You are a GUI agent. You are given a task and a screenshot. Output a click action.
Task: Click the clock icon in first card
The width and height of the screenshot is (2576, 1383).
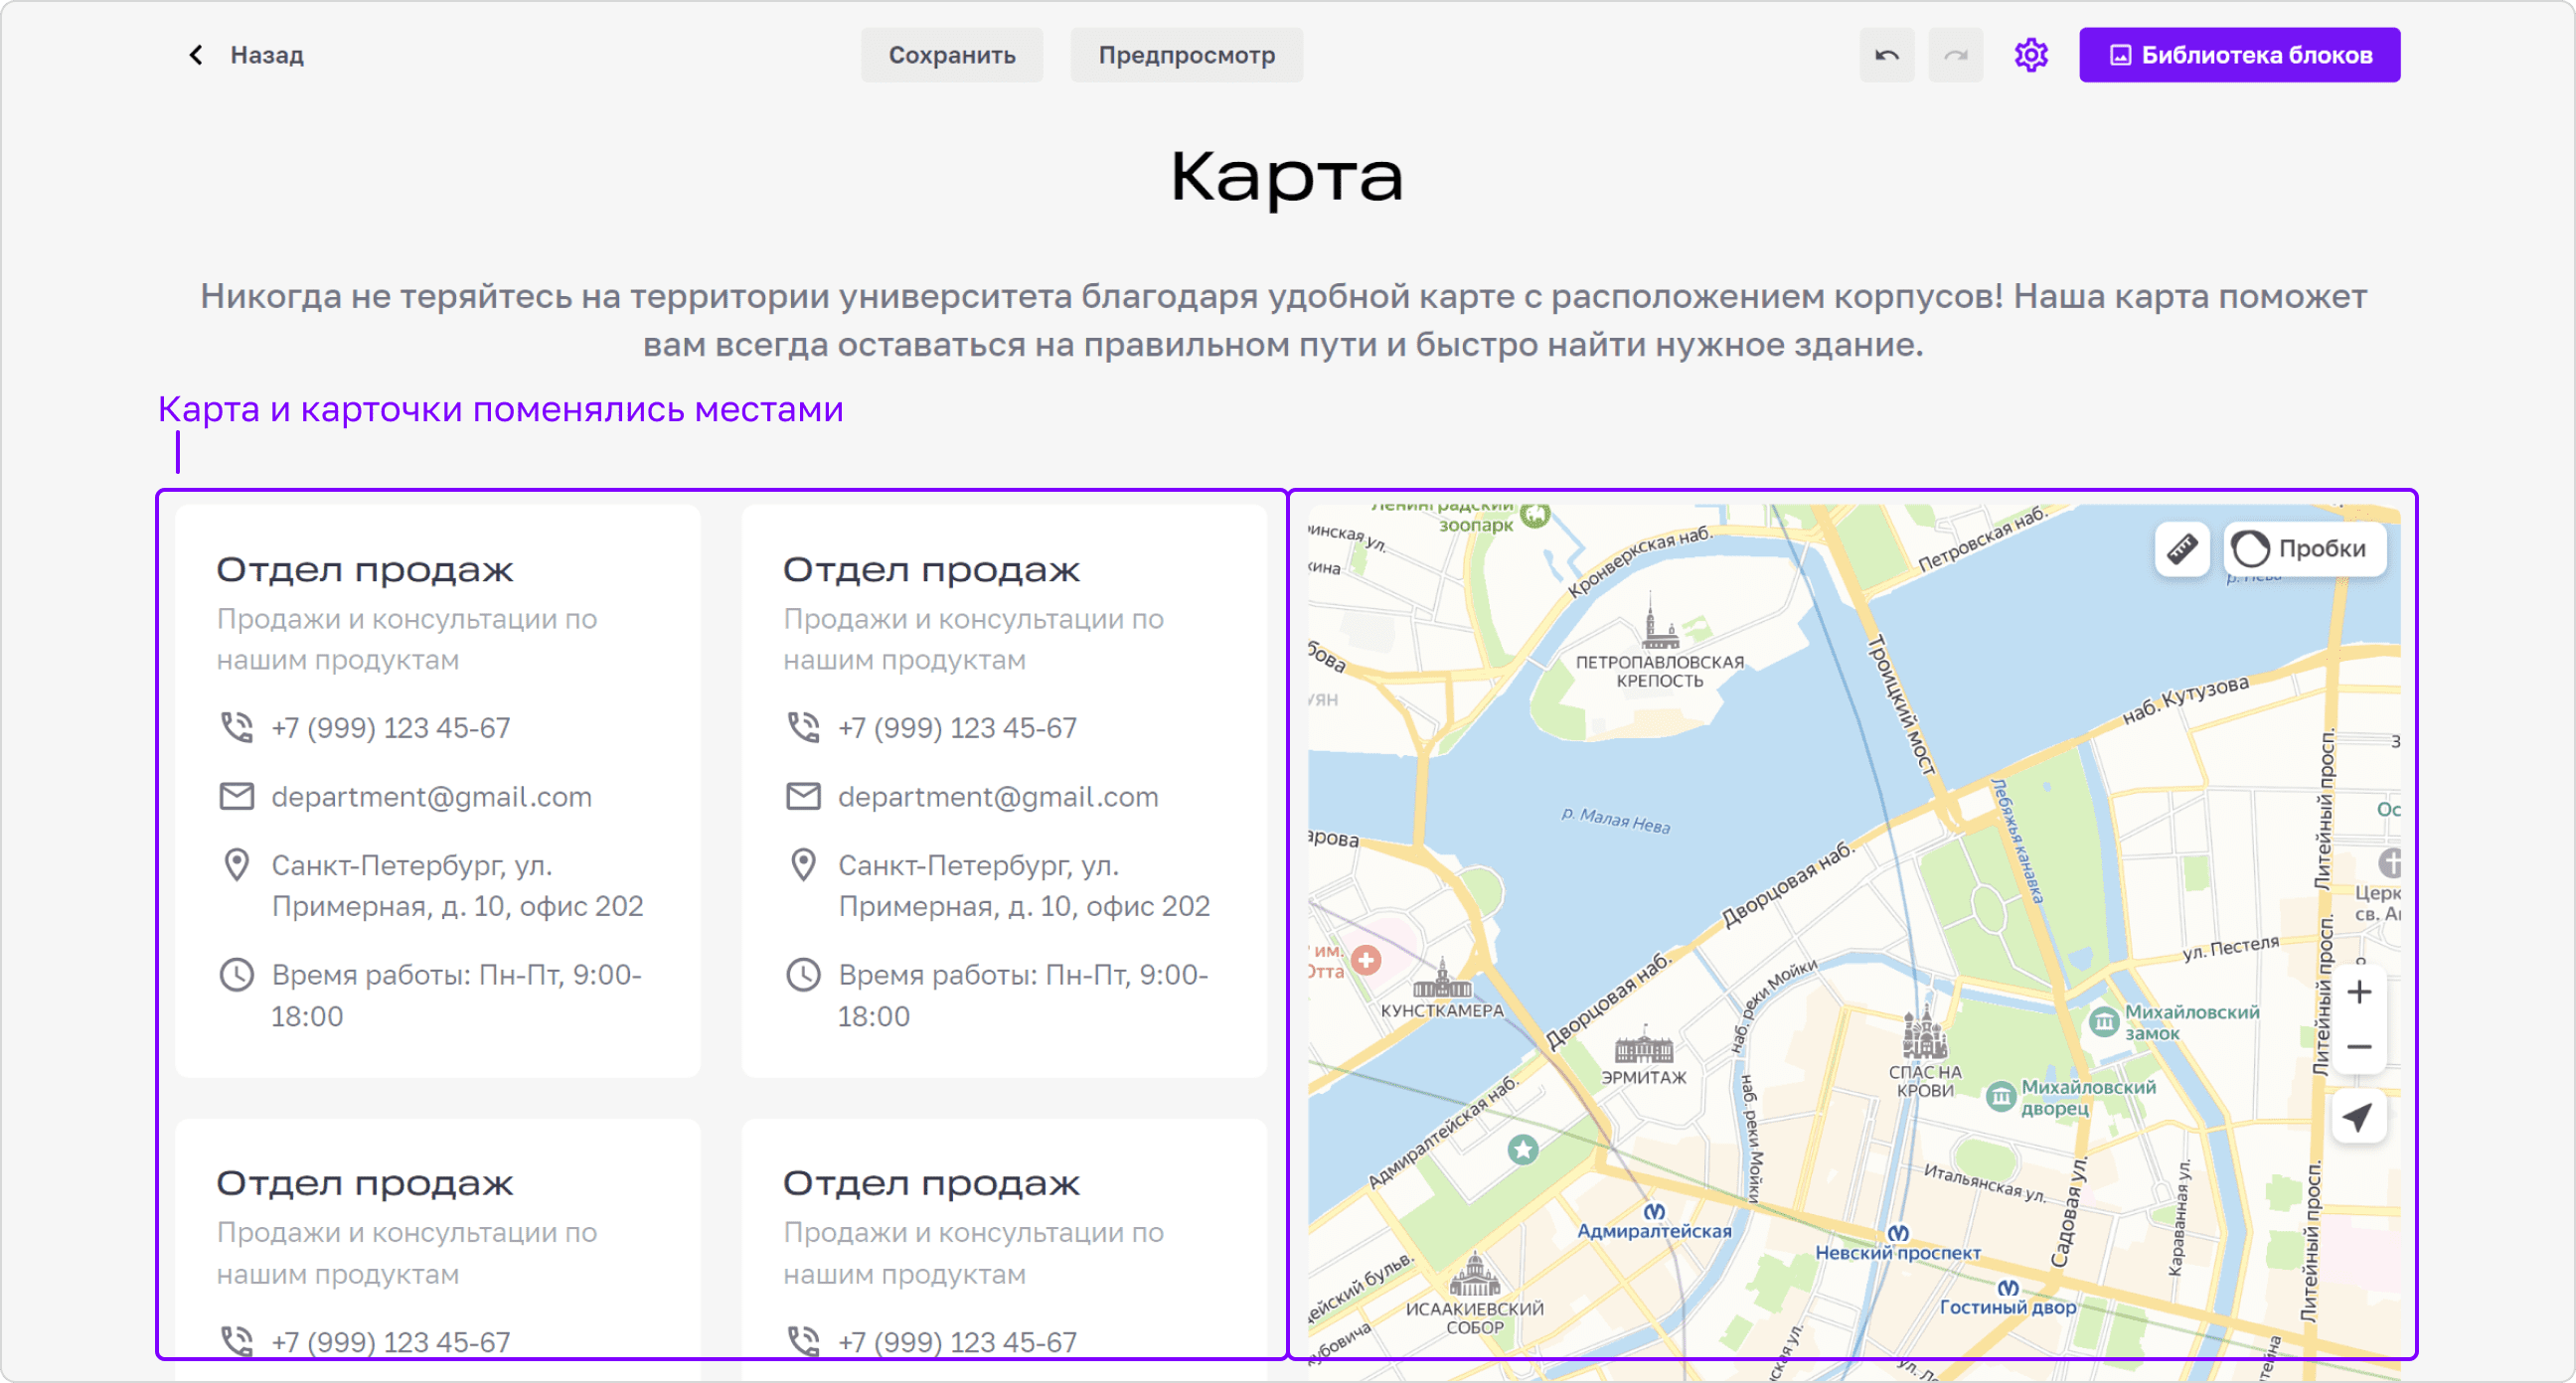[237, 974]
